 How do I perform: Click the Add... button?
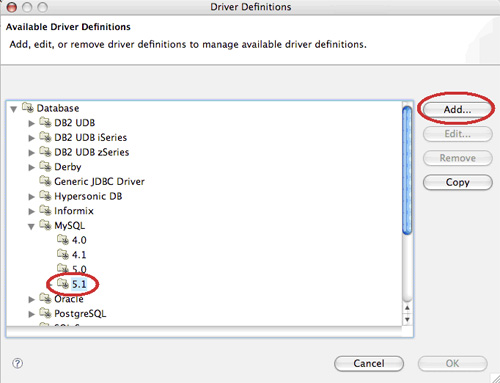click(x=457, y=109)
